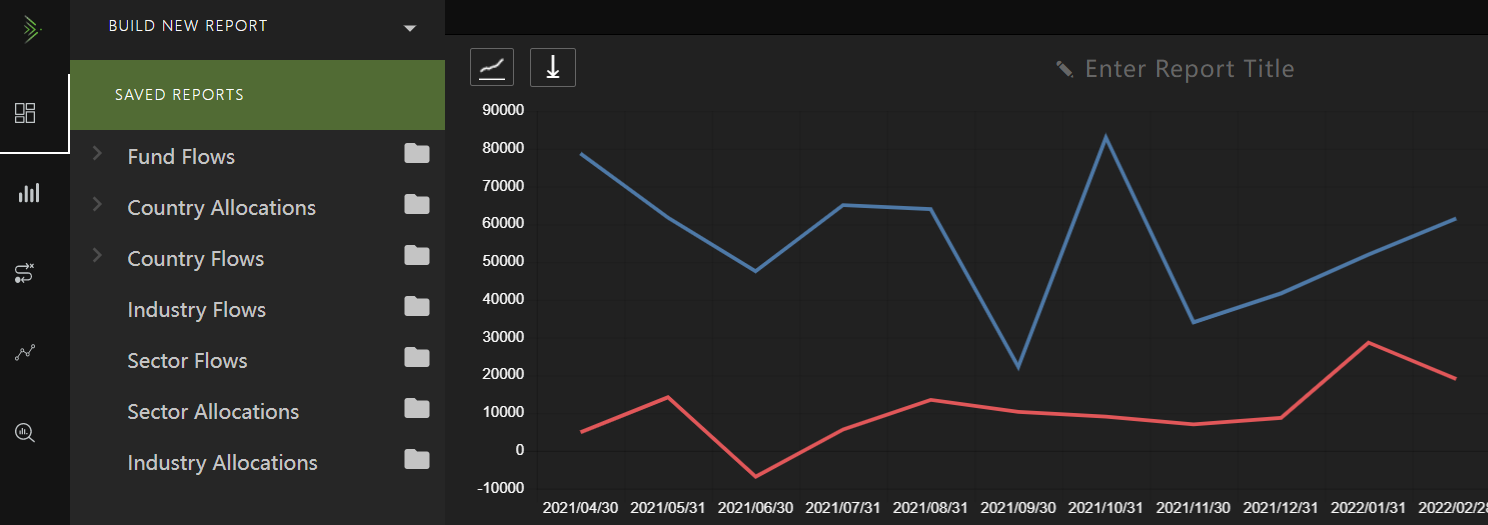Click the line chart type button
This screenshot has height=525, width=1488.
click(492, 67)
